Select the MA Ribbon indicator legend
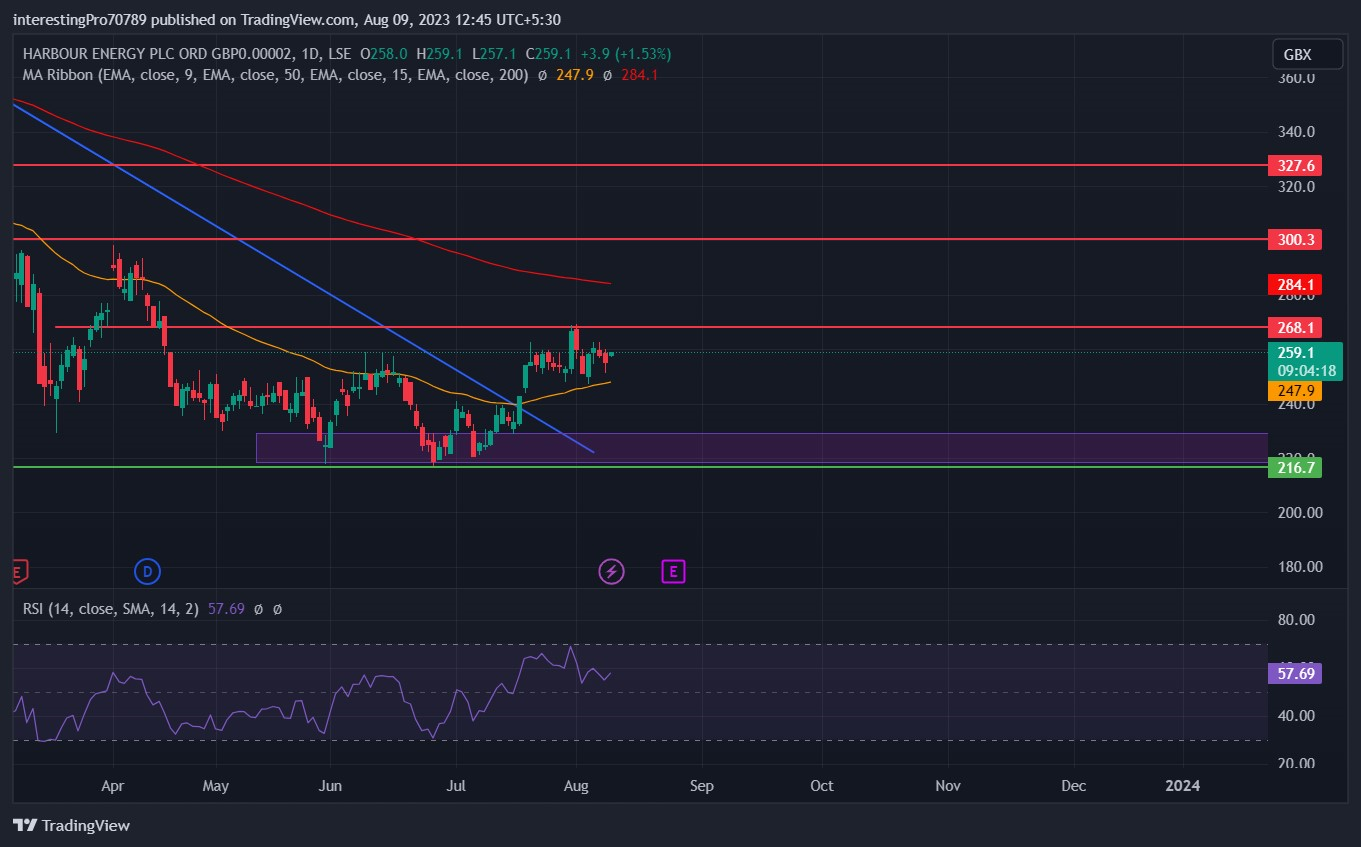The height and width of the screenshot is (847, 1361). click(x=275, y=75)
